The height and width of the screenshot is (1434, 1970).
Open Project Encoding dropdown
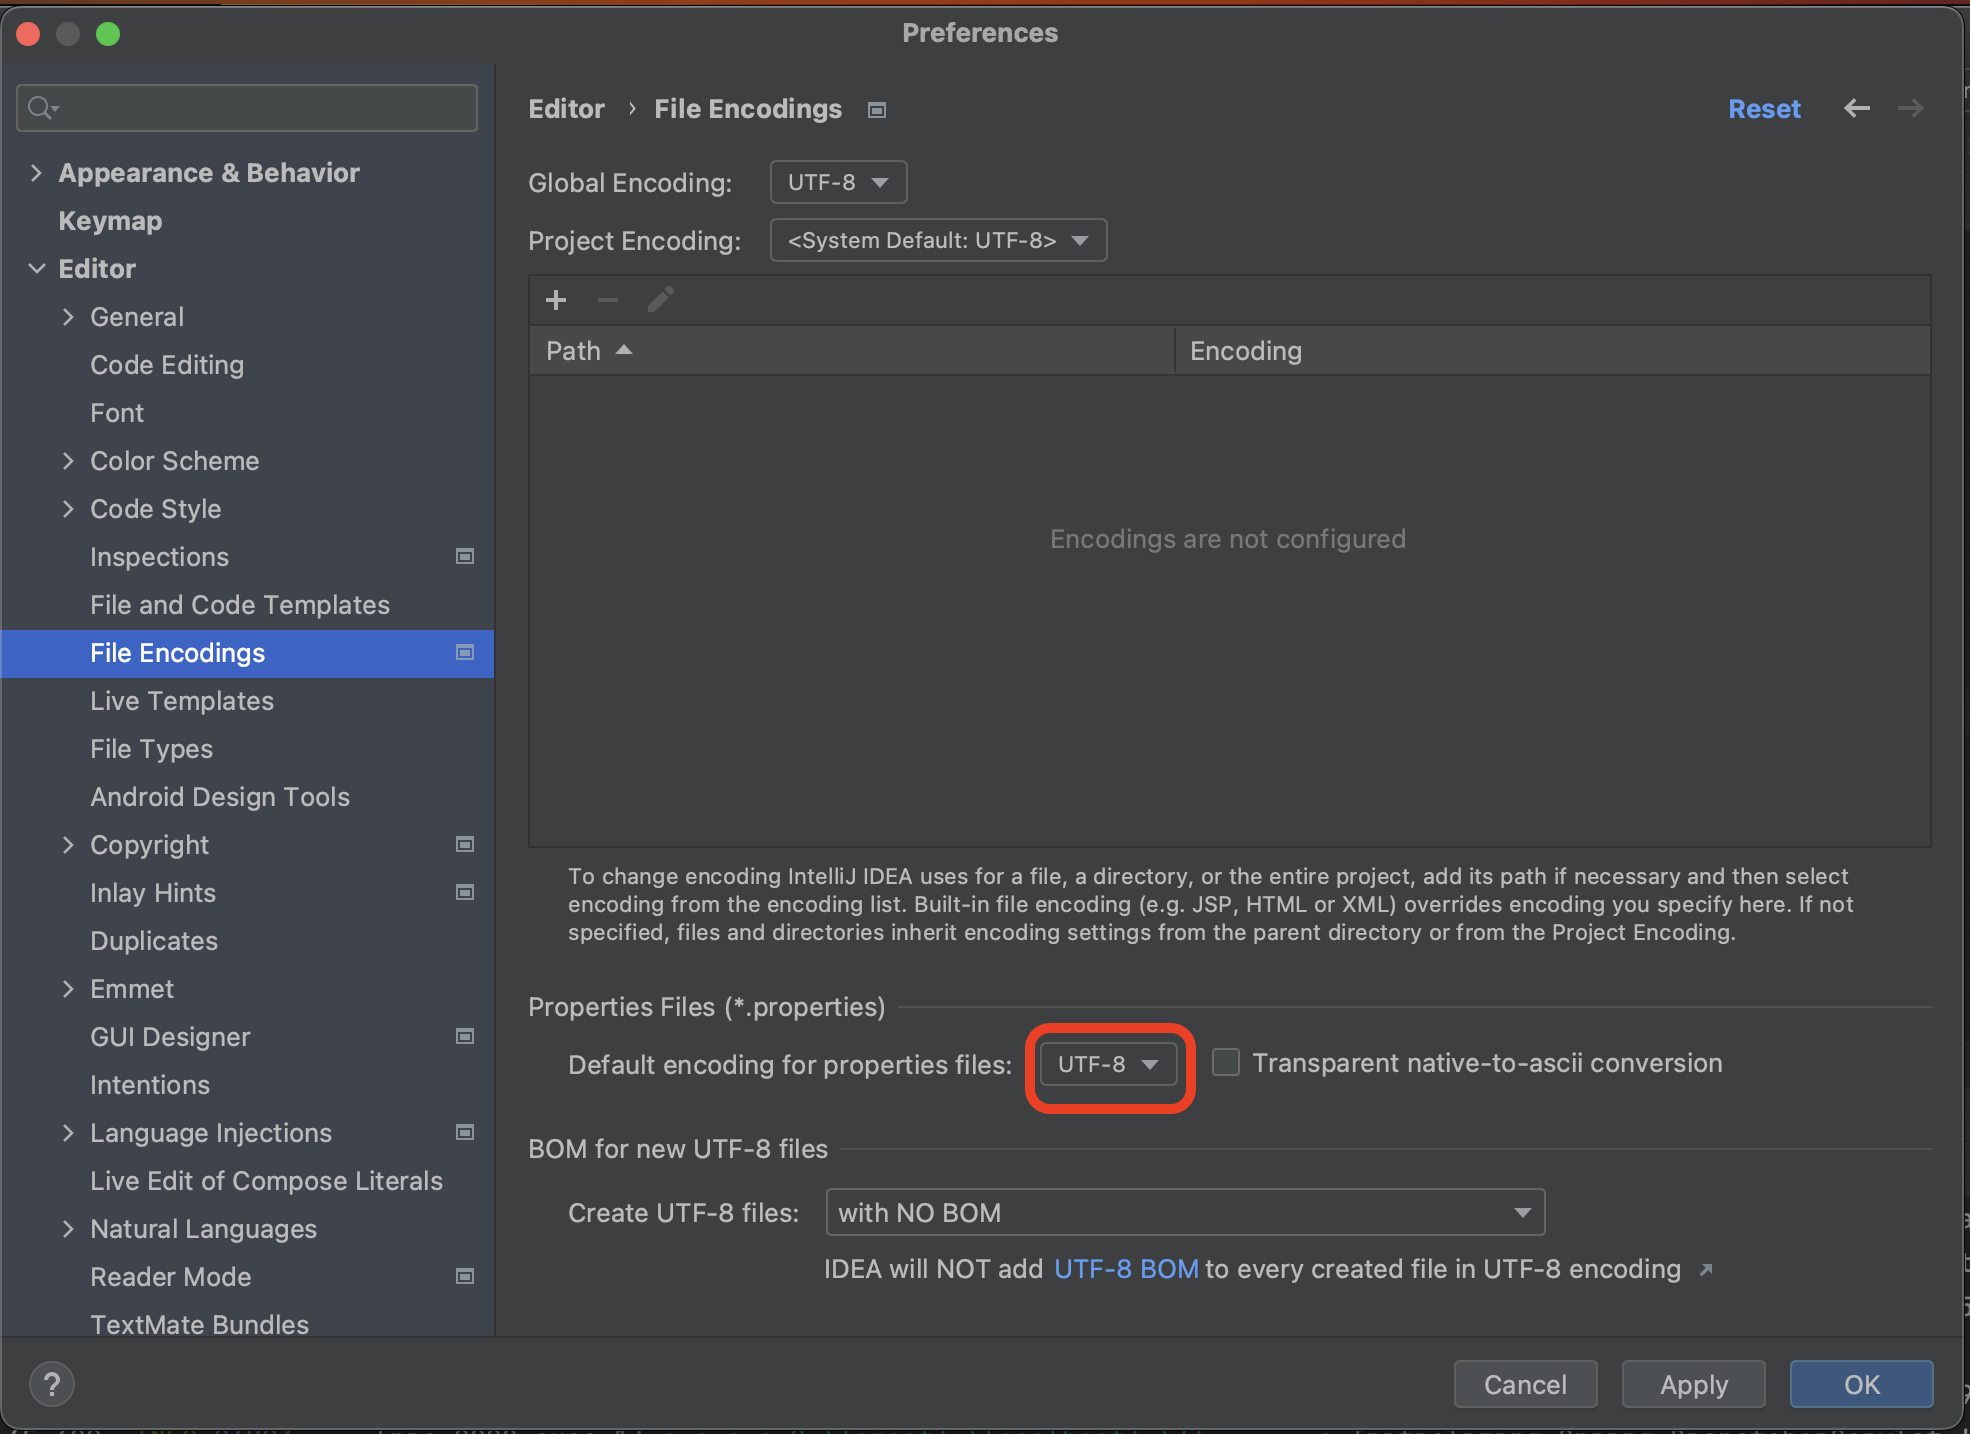938,240
